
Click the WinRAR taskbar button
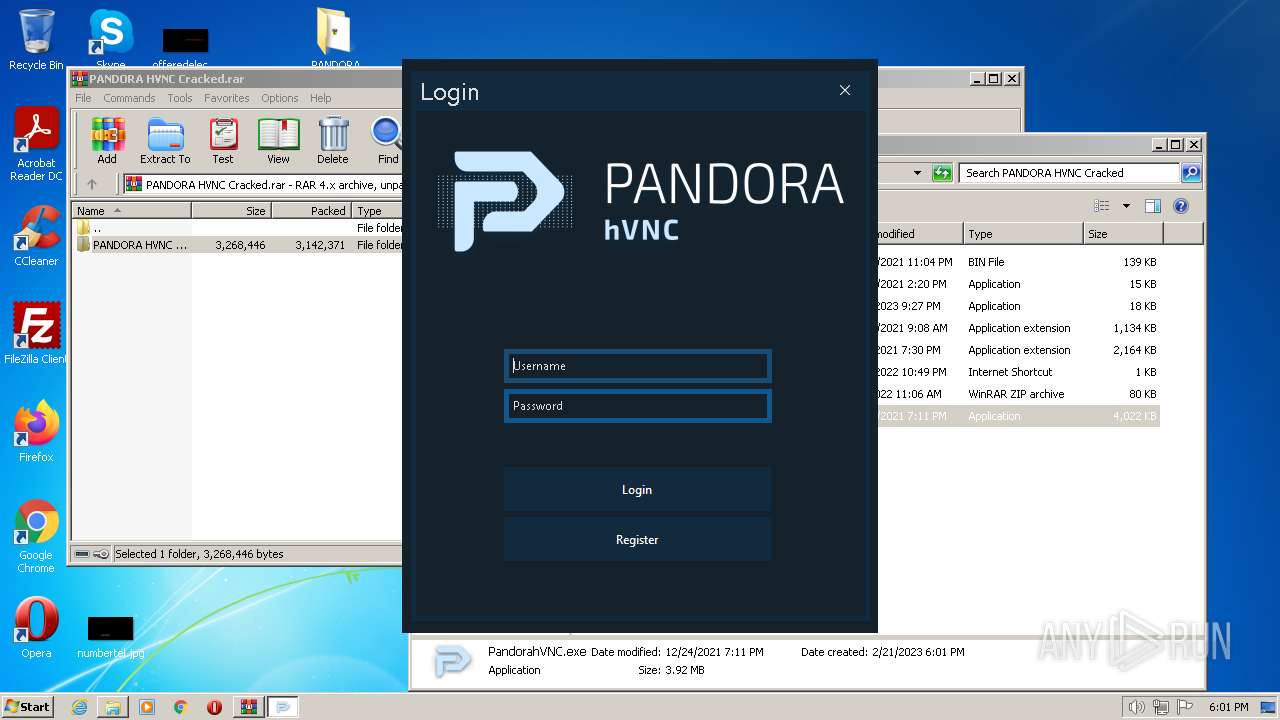[x=248, y=707]
